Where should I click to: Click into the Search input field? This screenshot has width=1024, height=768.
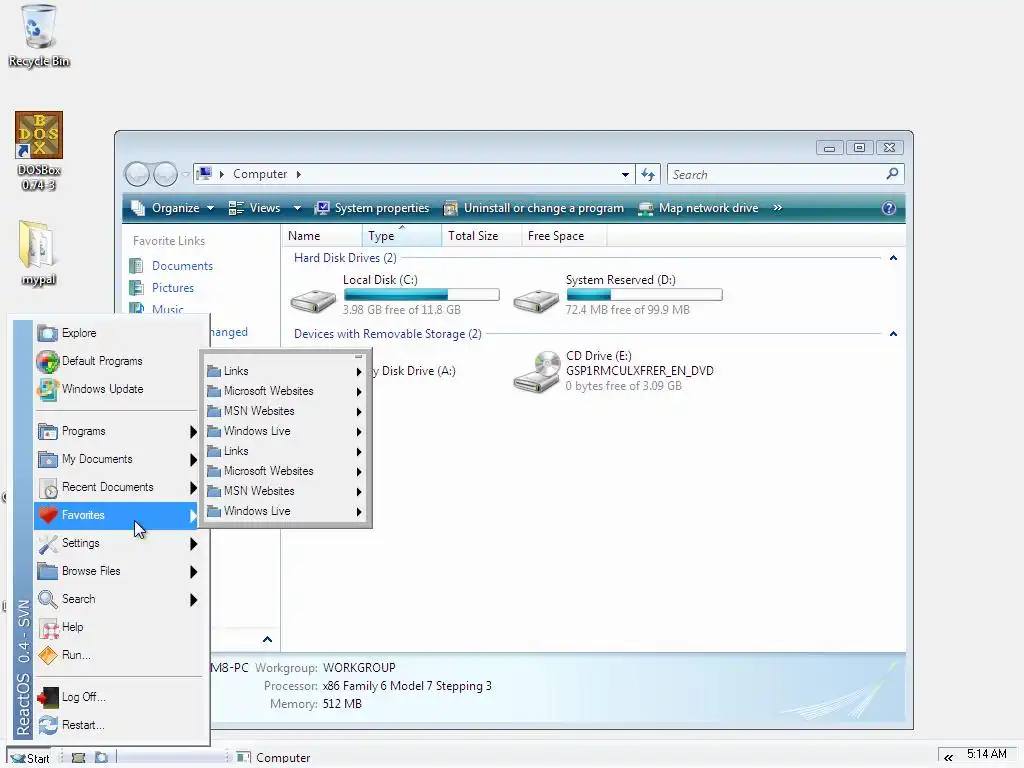point(775,174)
